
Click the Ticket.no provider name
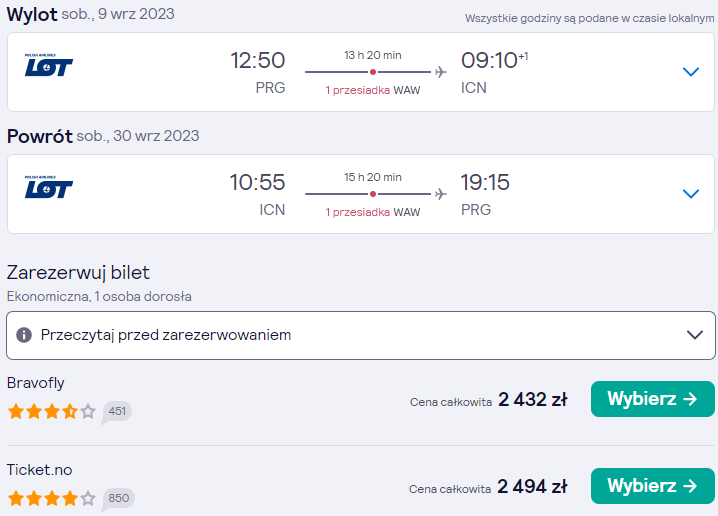coord(39,470)
